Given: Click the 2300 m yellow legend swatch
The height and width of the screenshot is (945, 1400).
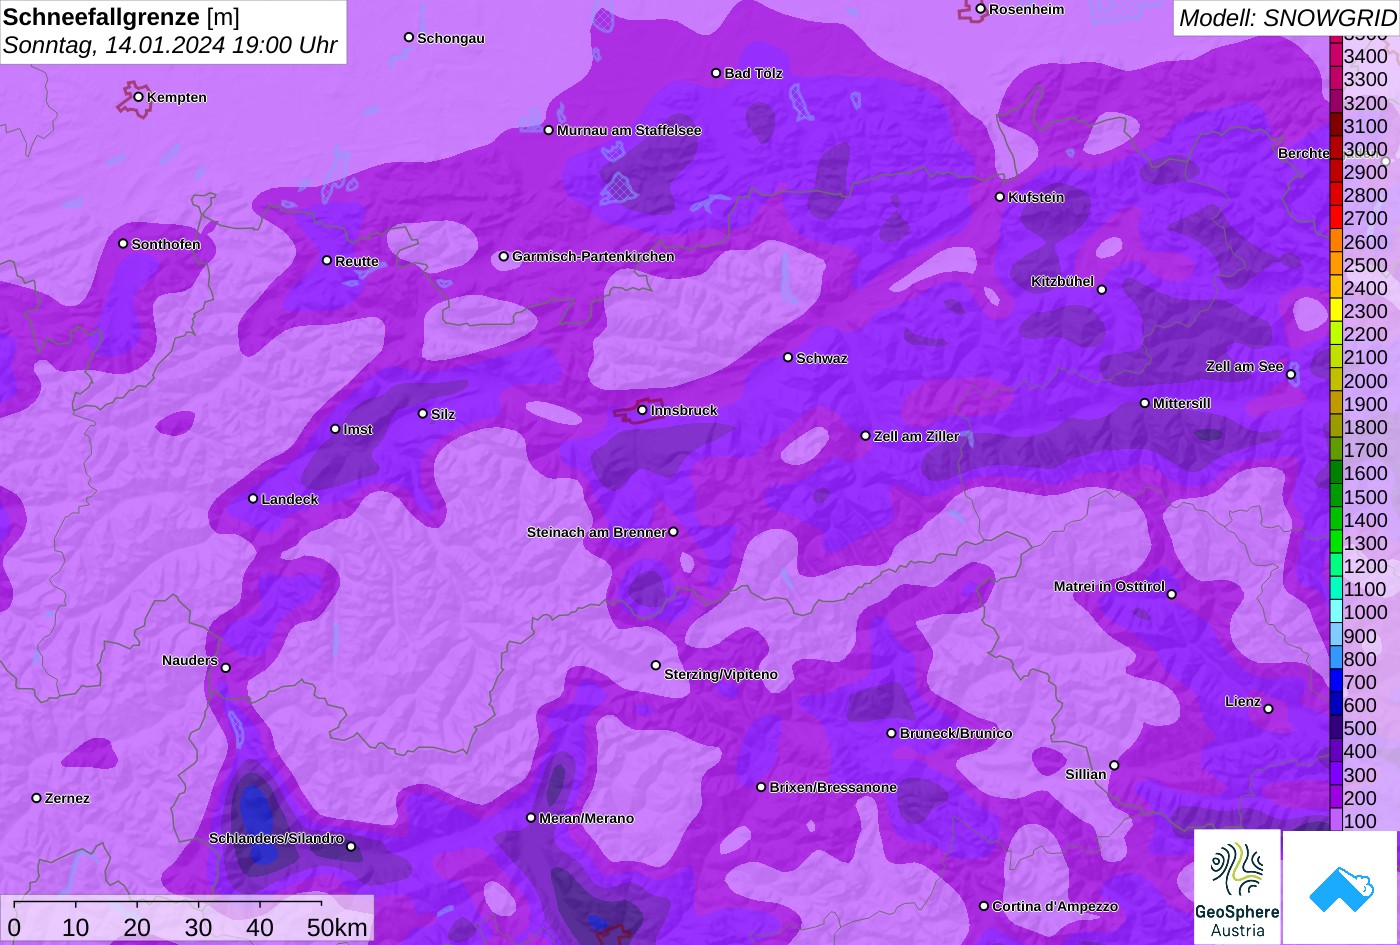Looking at the screenshot, I should 1336,310.
